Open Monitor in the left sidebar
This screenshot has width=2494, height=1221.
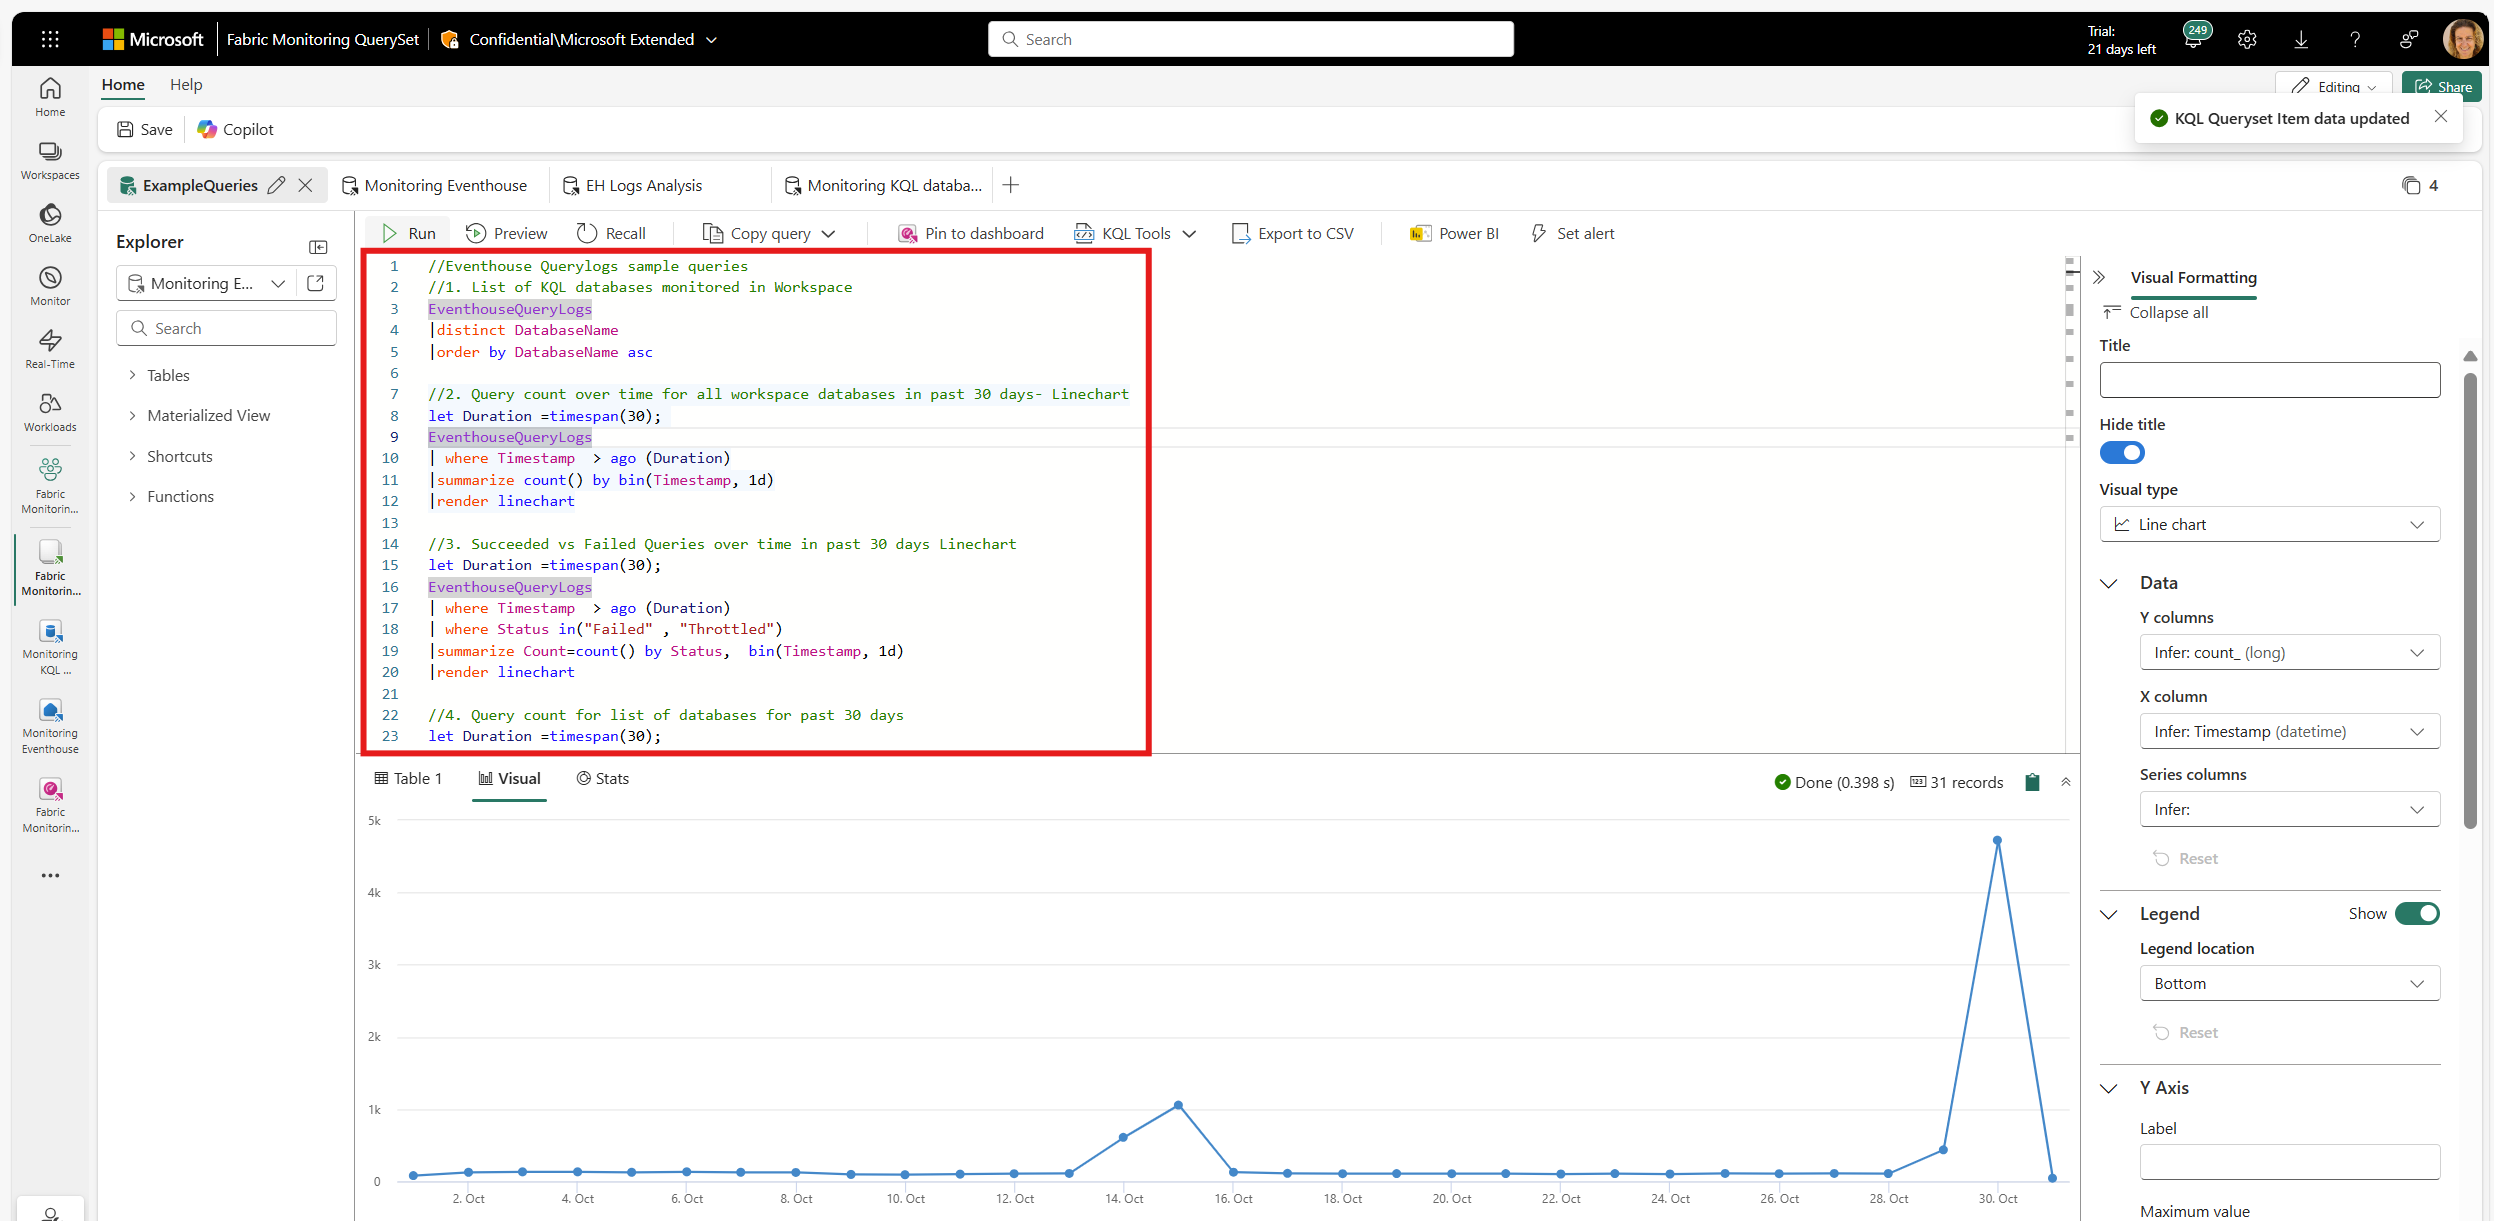pyautogui.click(x=50, y=286)
